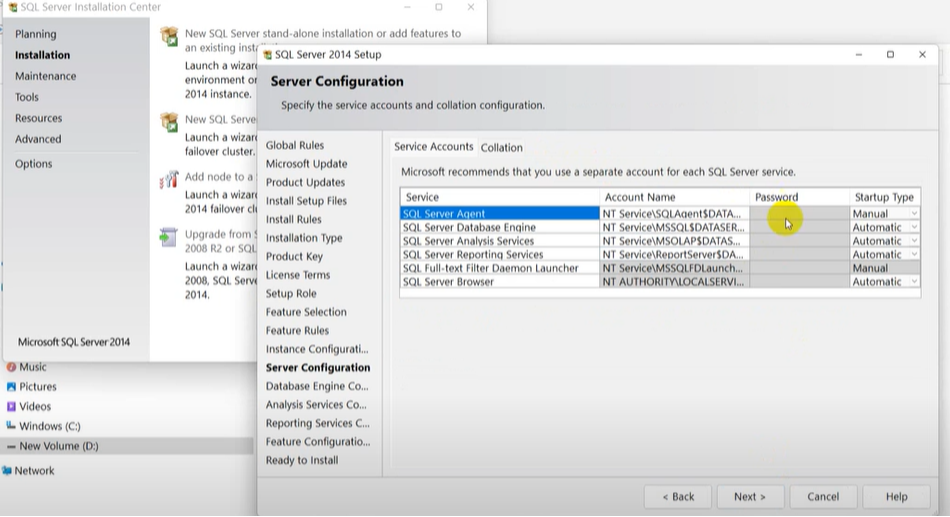950x517 pixels.
Task: Open the Pictures folder icon
Action: (x=11, y=387)
